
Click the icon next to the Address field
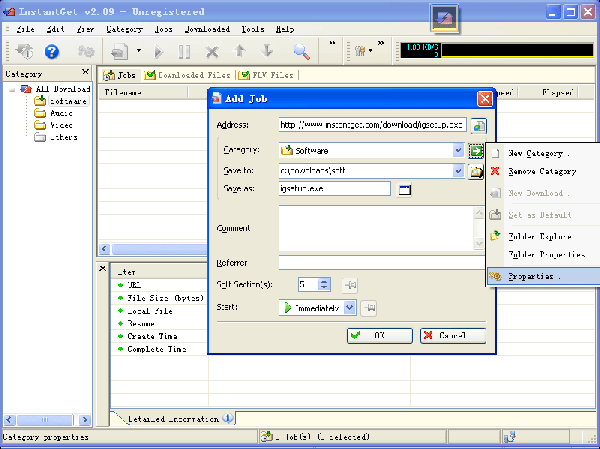coord(478,126)
